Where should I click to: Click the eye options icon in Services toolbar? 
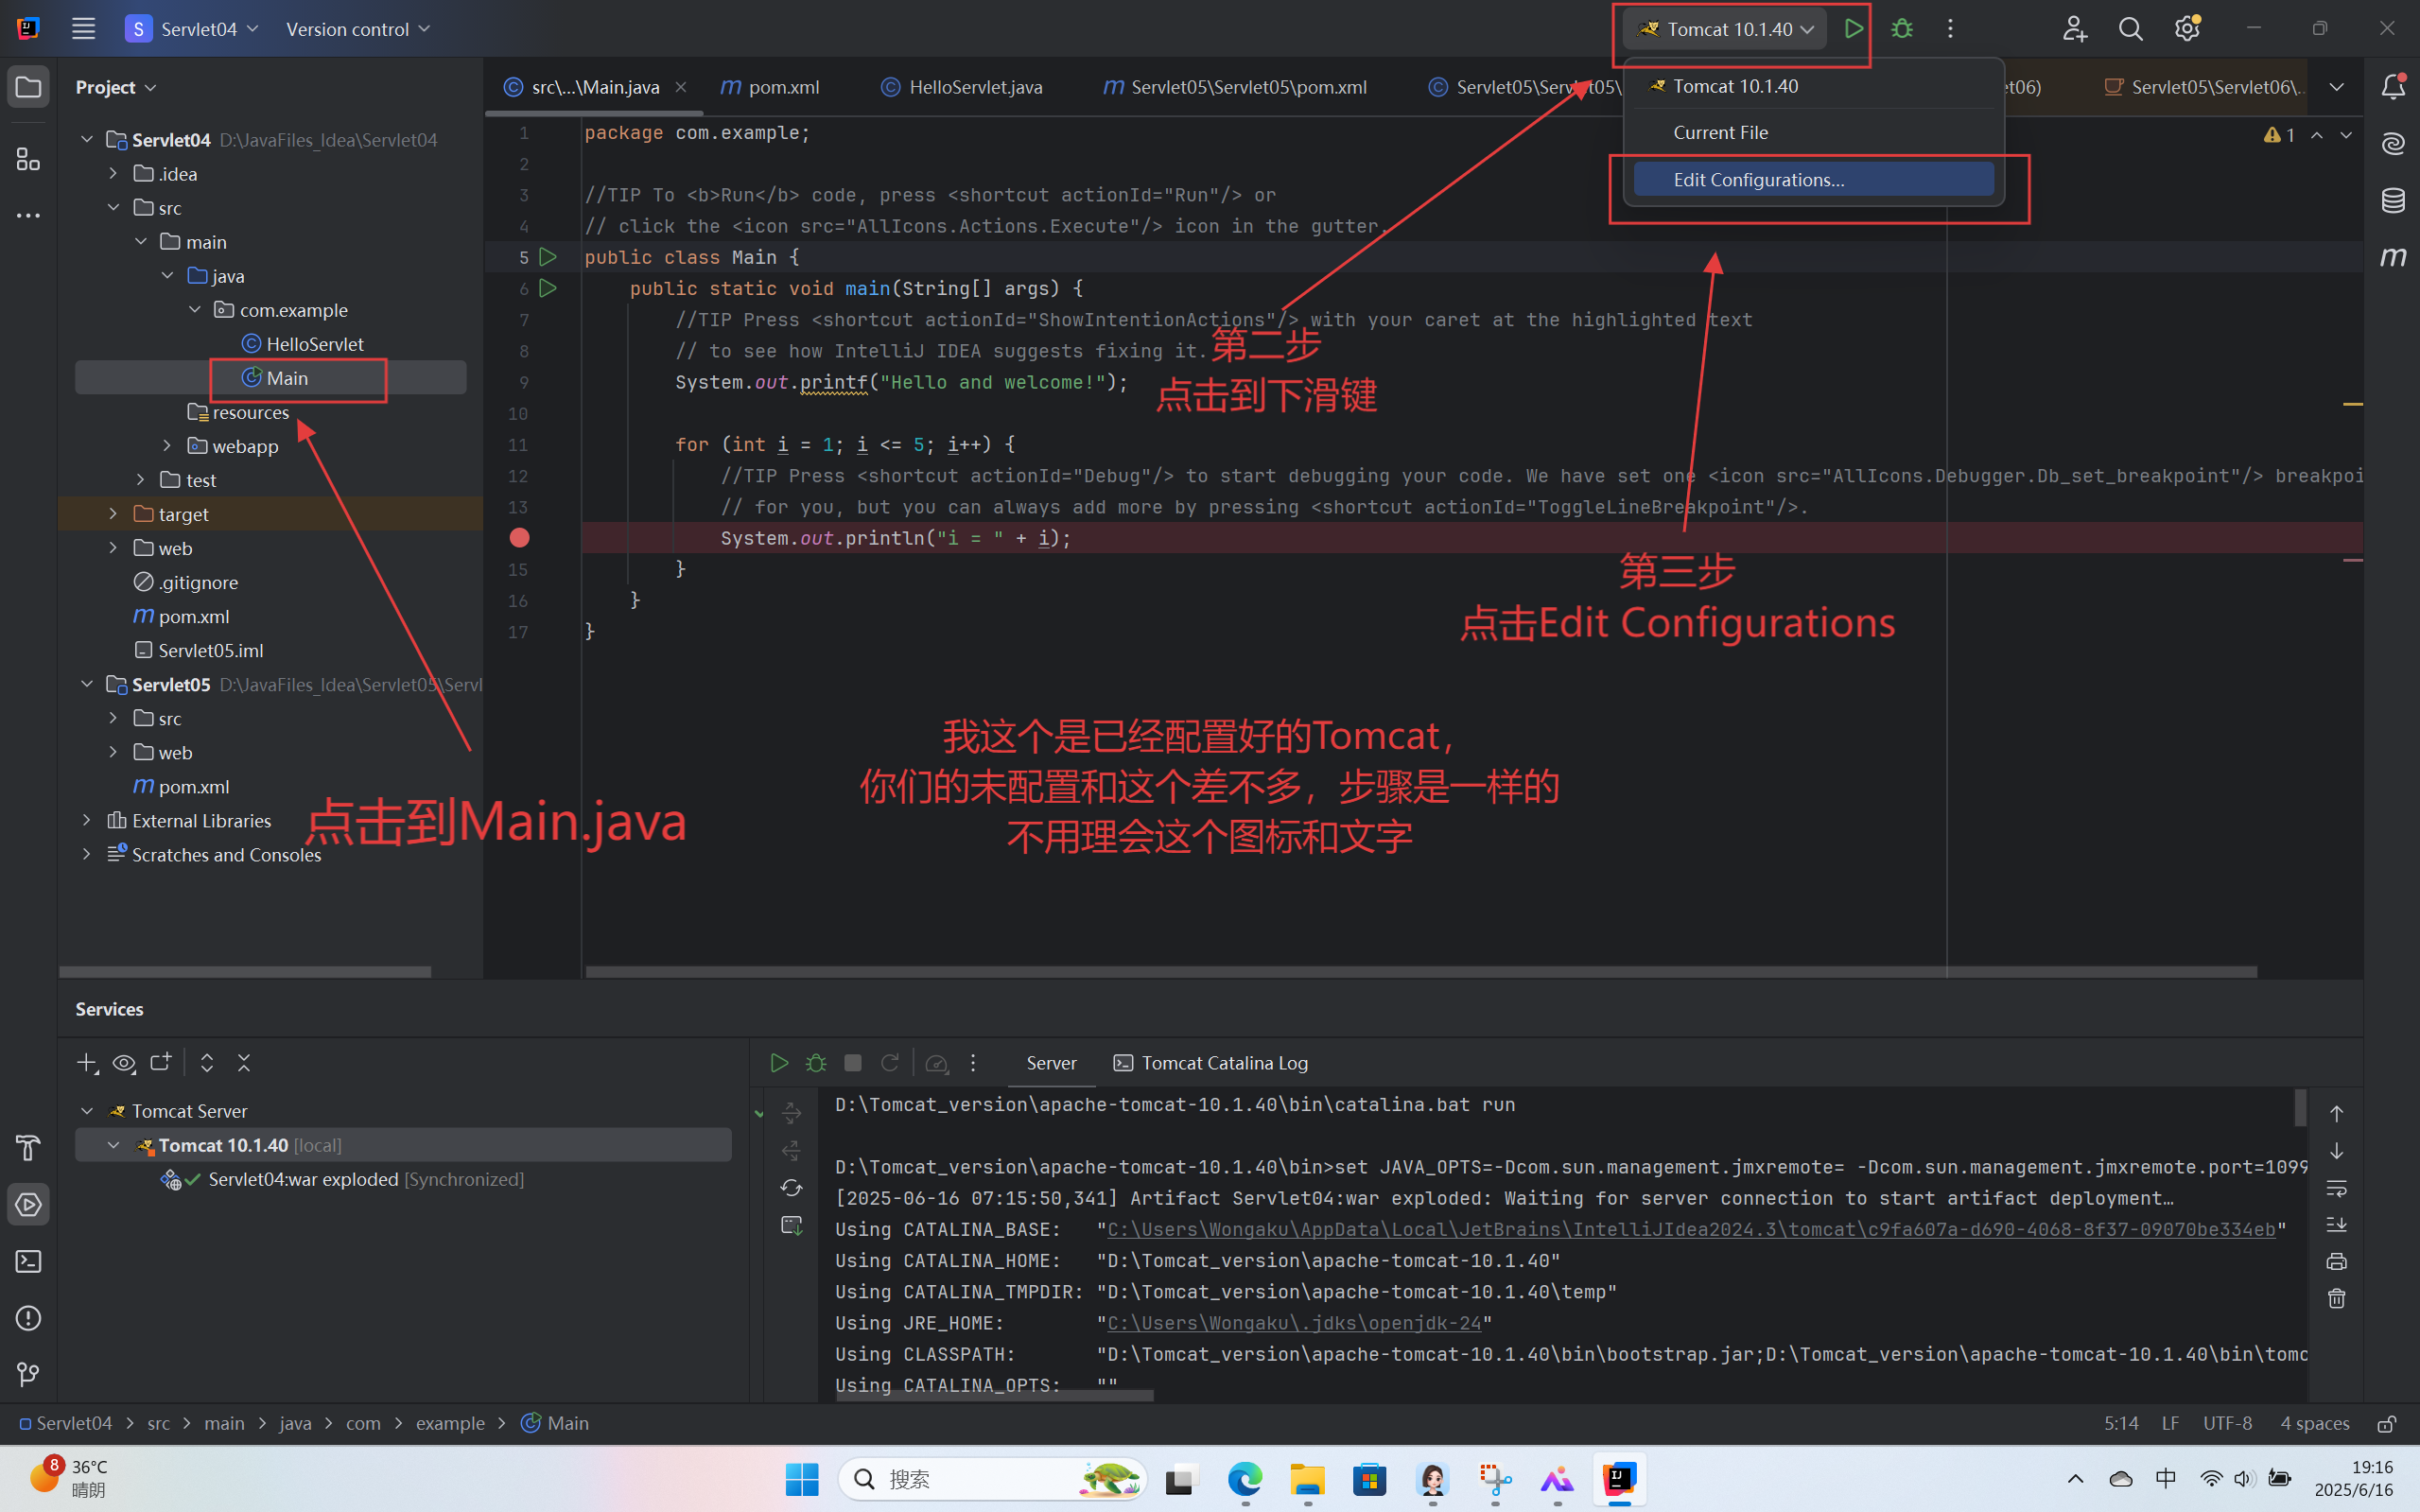(x=124, y=1063)
